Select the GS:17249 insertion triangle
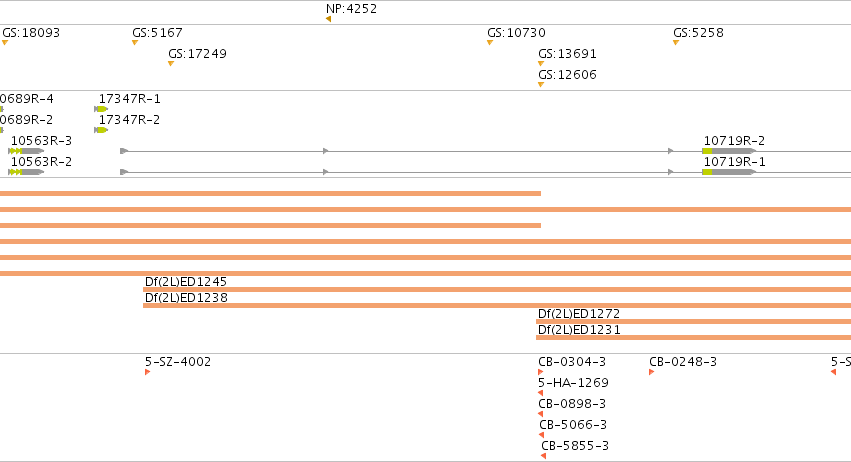Screen dimensions: 851x462 click(171, 64)
